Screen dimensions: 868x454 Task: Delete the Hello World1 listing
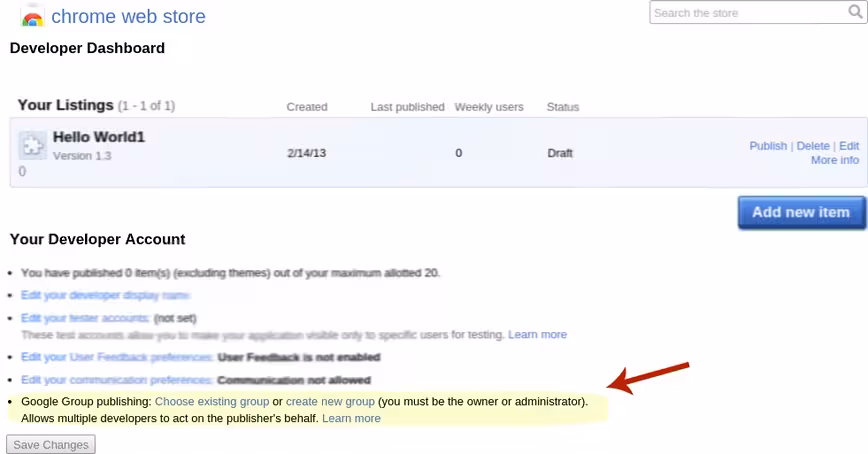pos(813,146)
